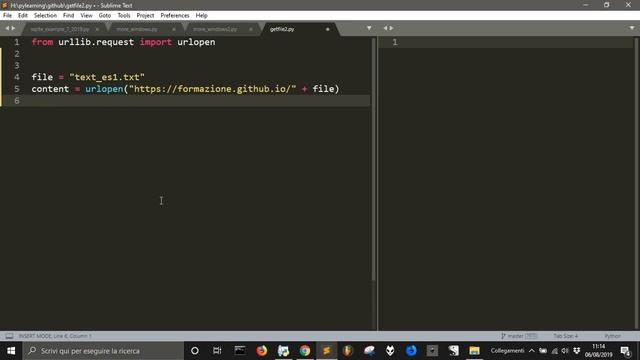Open the File Explorer taskbar icon
Viewport: 640px width, 360px height.
(x=474, y=351)
